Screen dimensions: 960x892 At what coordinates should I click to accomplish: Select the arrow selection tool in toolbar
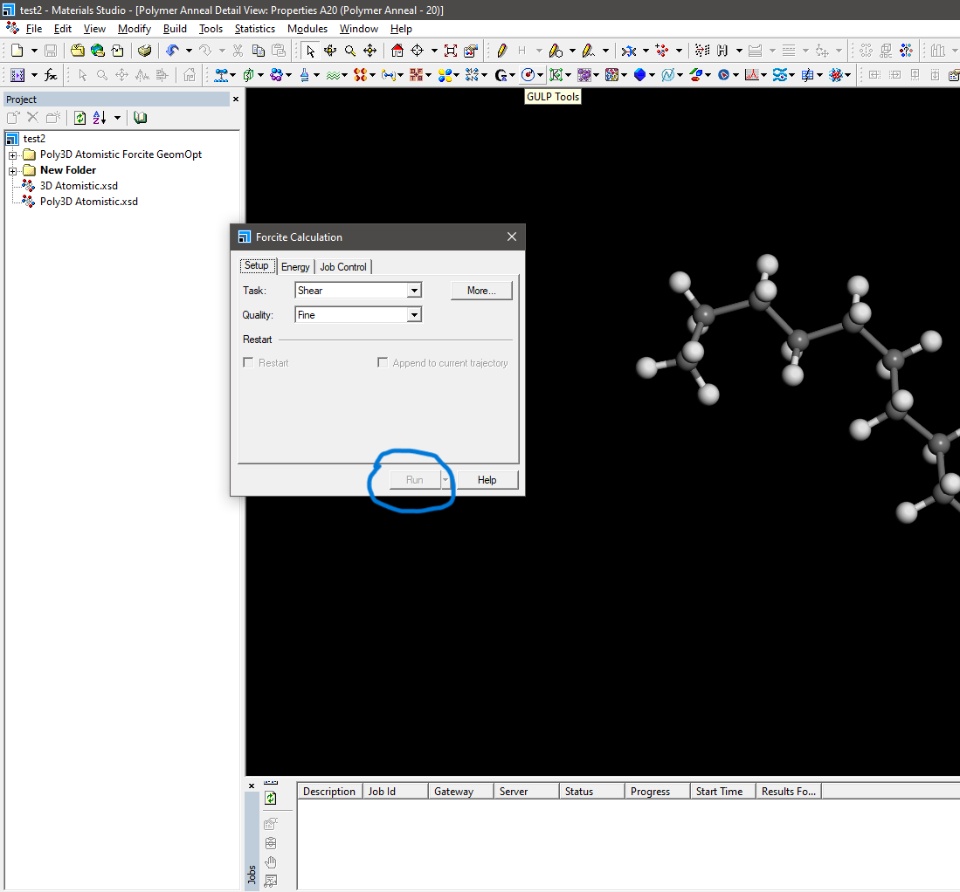[310, 50]
